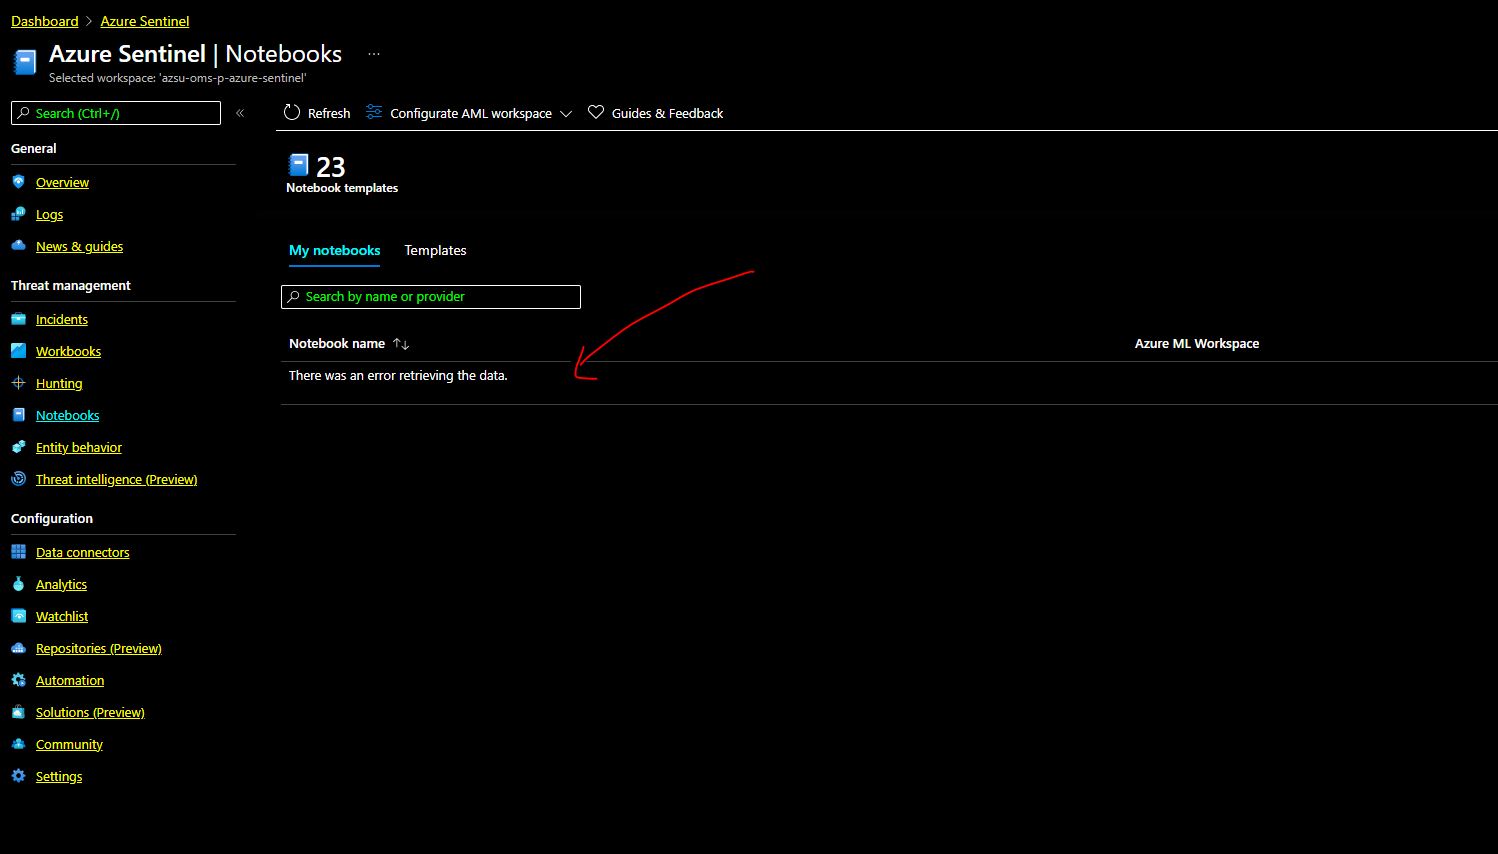This screenshot has height=854, width=1498.
Task: Expand the Configurate AML workspace dropdown
Action: click(567, 113)
